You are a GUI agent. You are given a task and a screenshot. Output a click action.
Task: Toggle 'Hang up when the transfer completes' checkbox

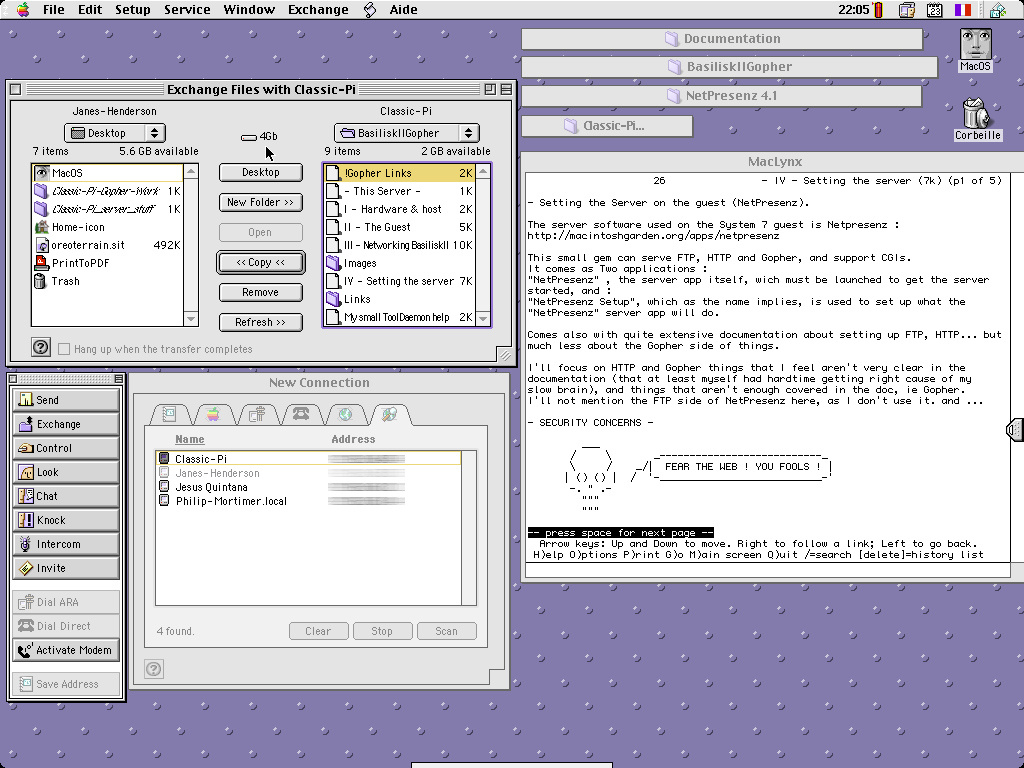(x=65, y=349)
